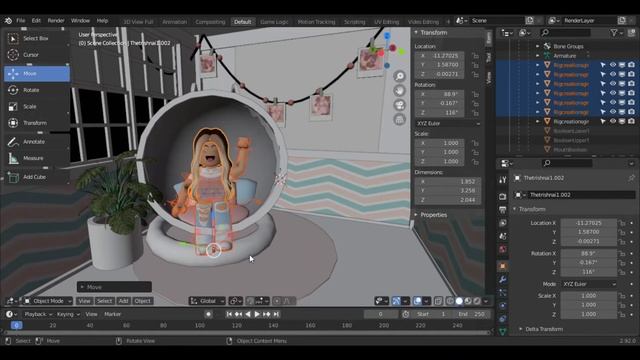Switch perspective/orthographic grid icon
The width and height of the screenshot is (640, 360).
400,120
